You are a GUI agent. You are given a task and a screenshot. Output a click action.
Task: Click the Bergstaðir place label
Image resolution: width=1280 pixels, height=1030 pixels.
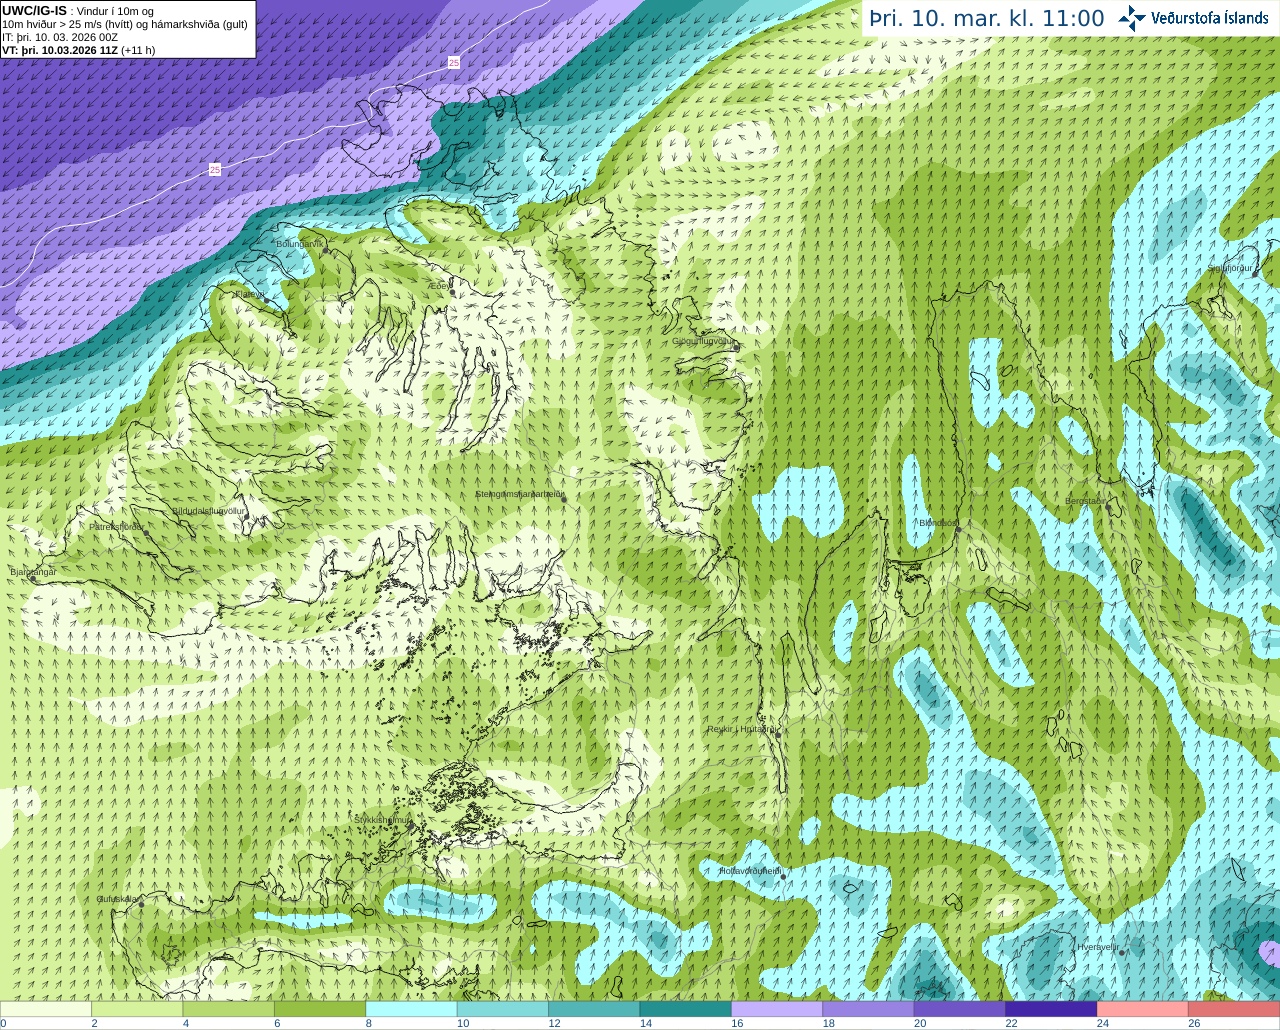[1086, 501]
